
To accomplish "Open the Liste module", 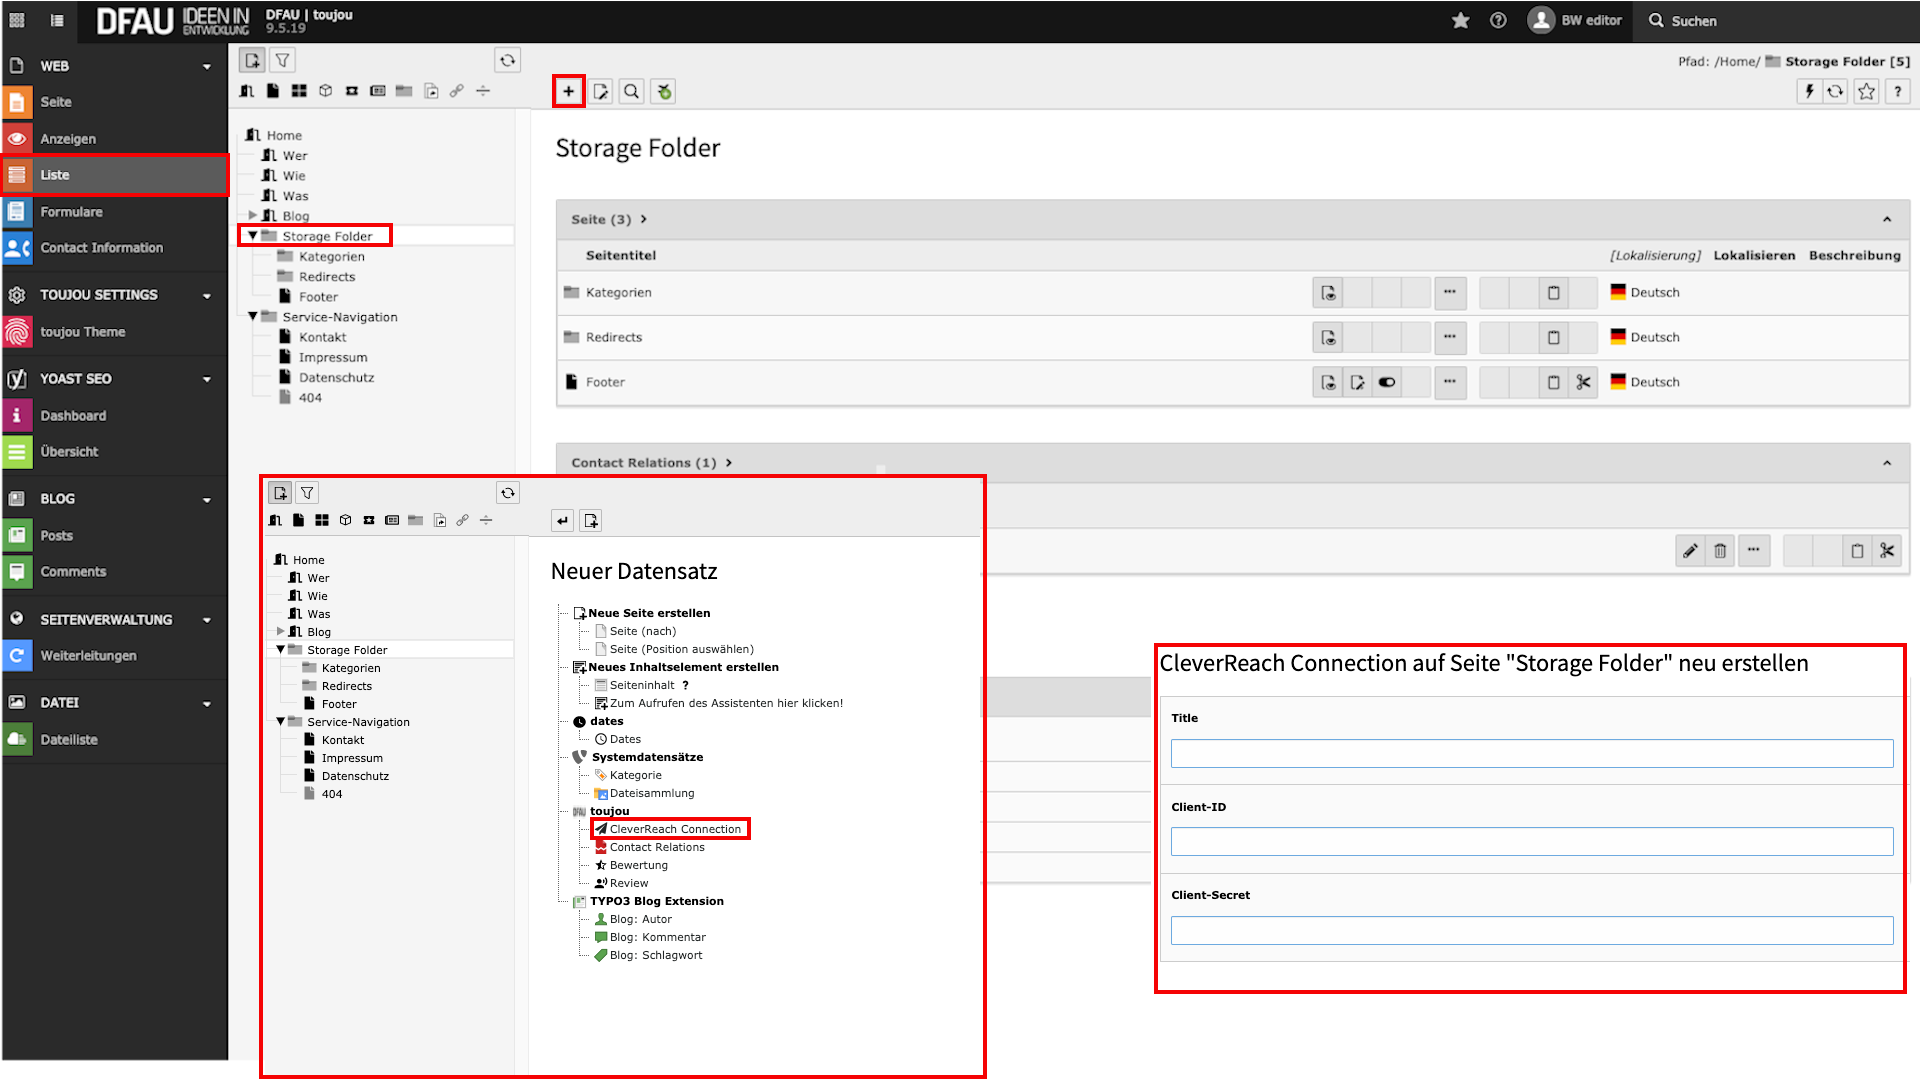I will pyautogui.click(x=55, y=175).
